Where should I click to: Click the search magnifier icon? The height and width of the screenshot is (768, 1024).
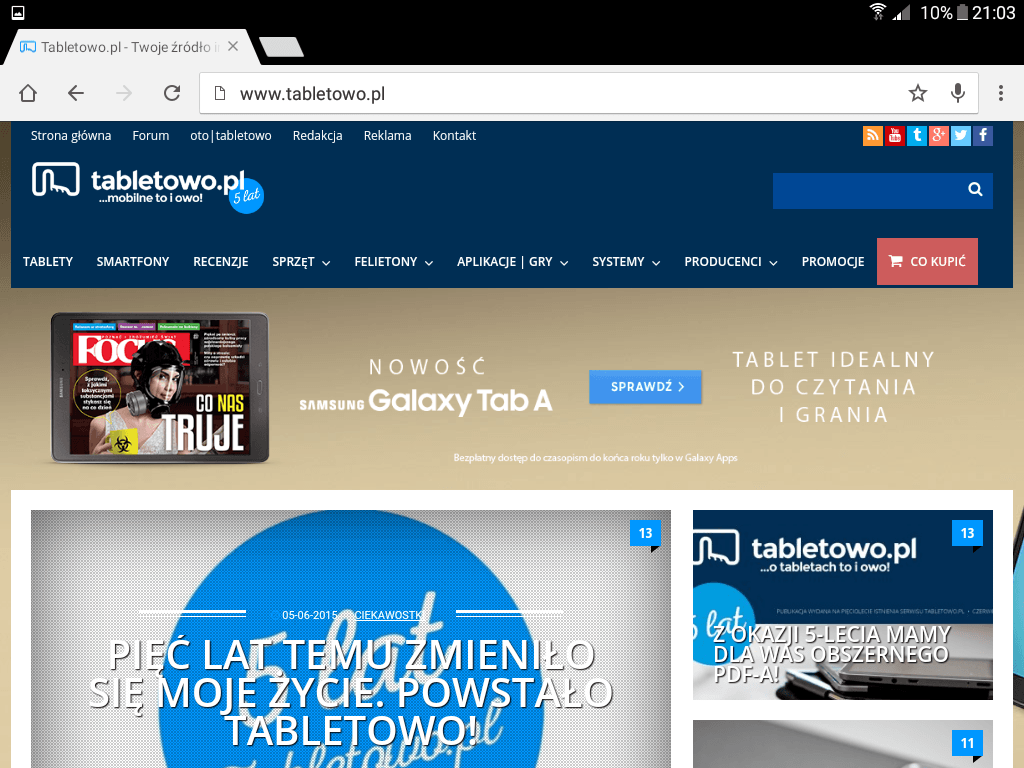(975, 189)
